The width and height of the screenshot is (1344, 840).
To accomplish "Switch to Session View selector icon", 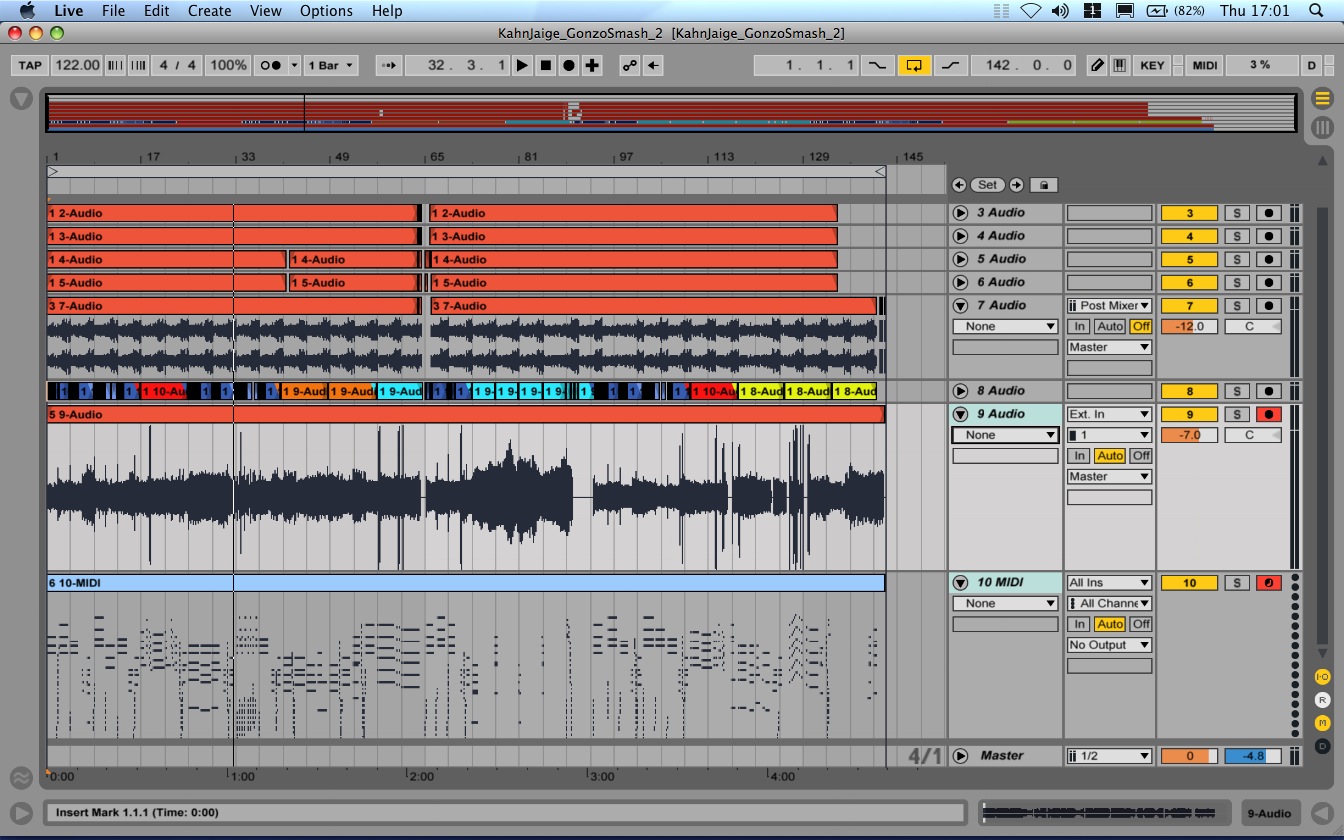I will [x=1322, y=128].
